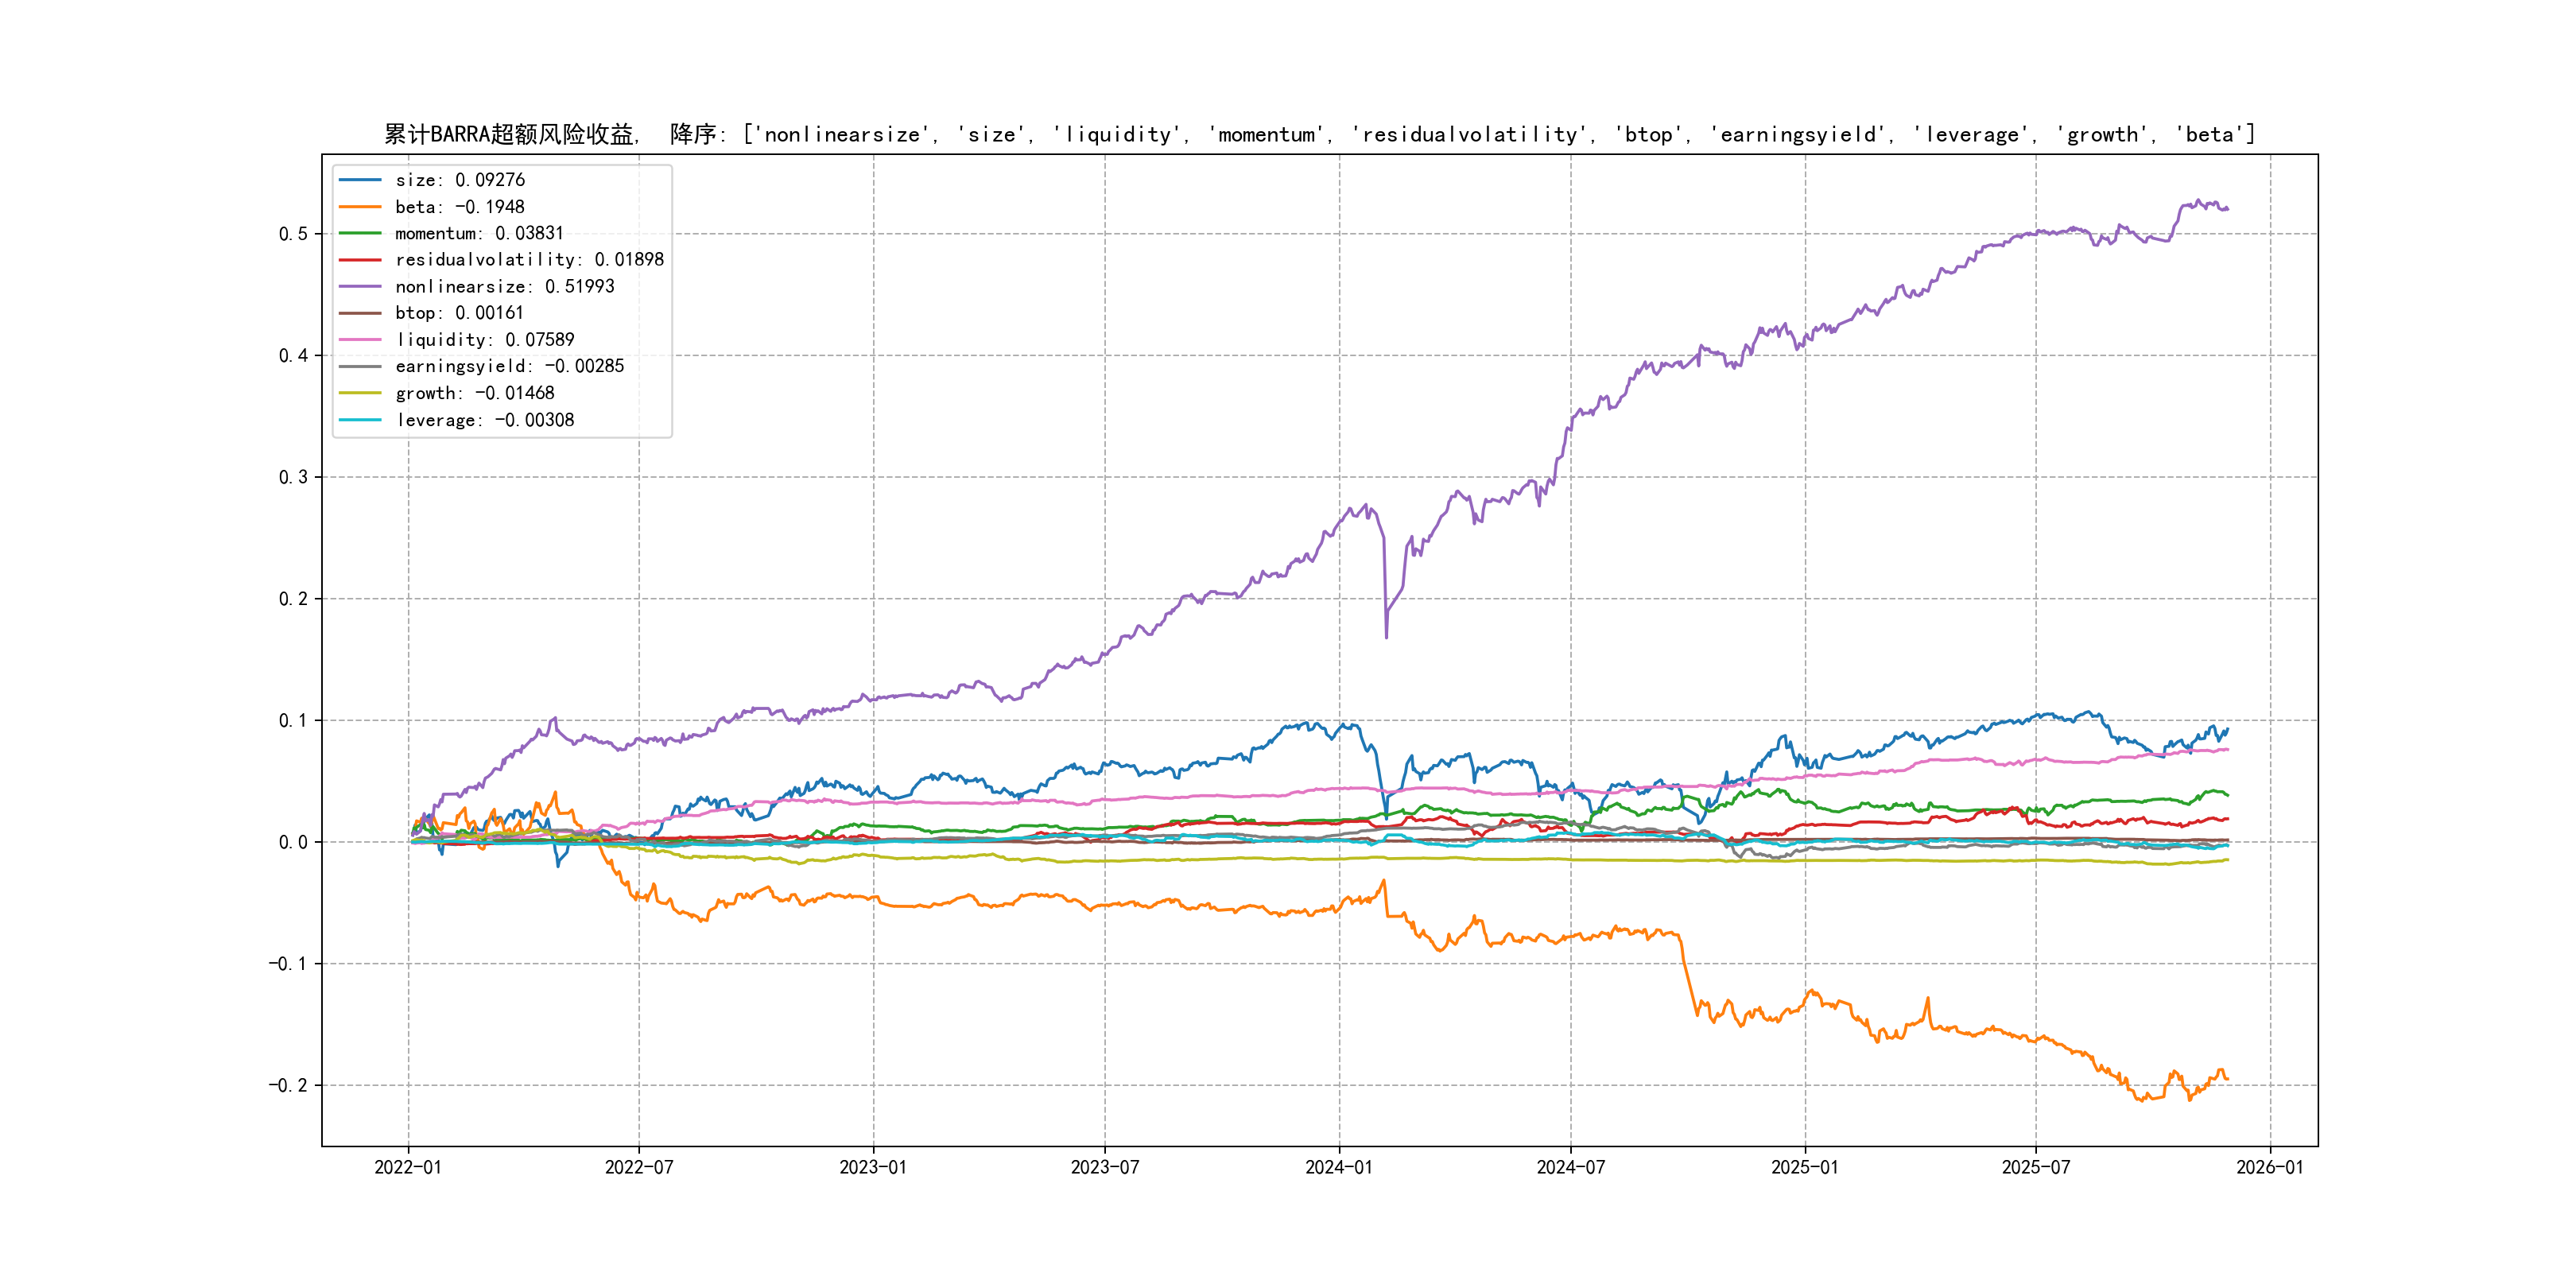Select legend label 'btop: 0.00161'
2576x1288 pixels.
[x=459, y=313]
